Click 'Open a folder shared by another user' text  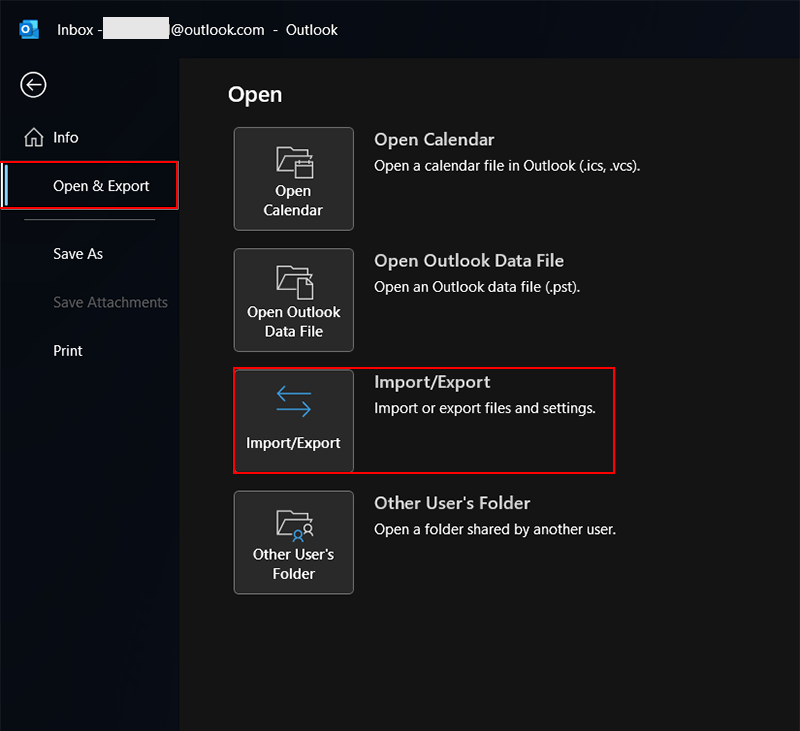click(x=495, y=529)
